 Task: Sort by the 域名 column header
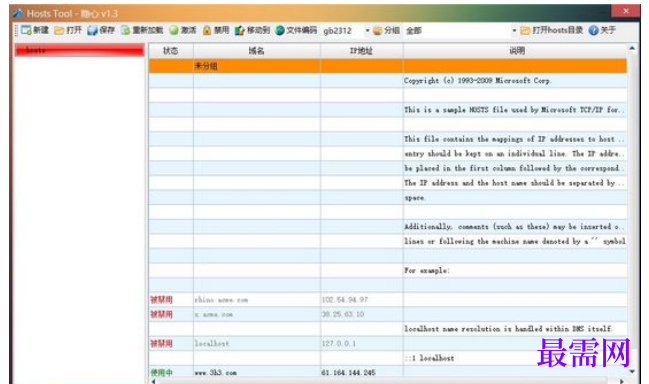point(256,51)
